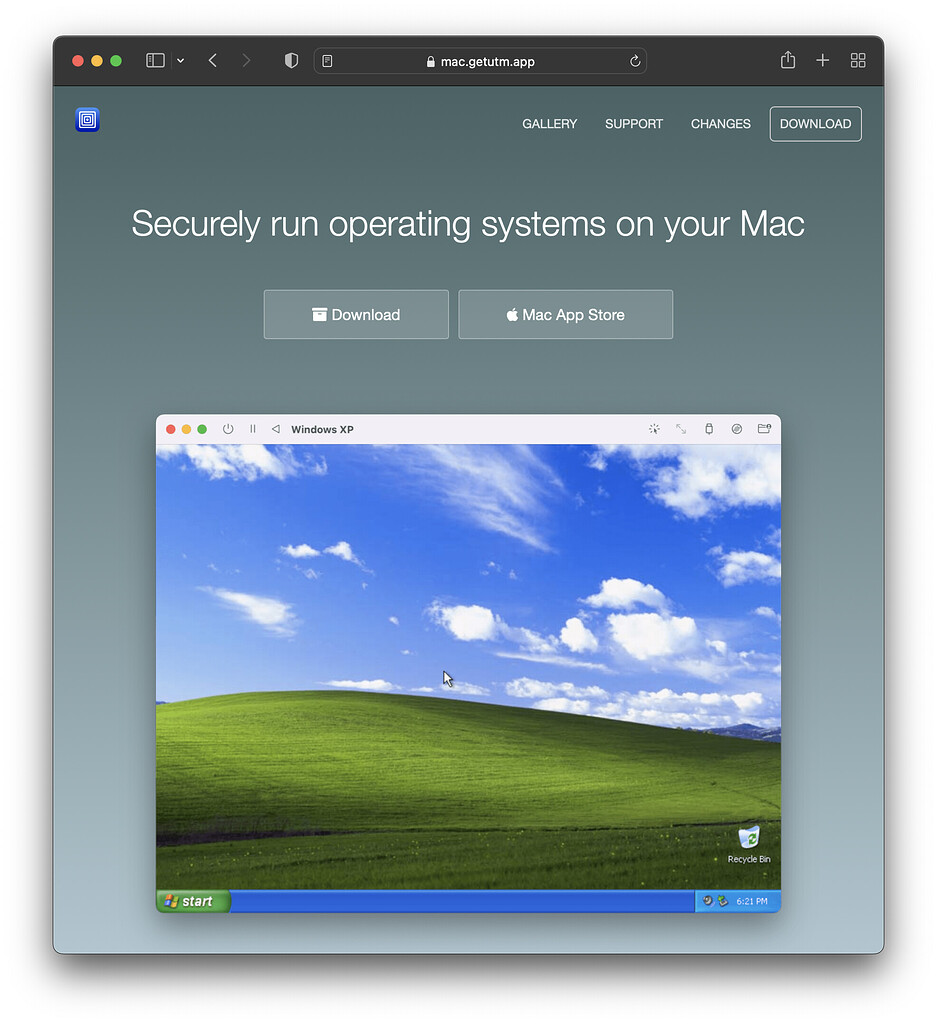This screenshot has height=1024, width=936.
Task: Open the CHANGES menu item
Action: [x=720, y=124]
